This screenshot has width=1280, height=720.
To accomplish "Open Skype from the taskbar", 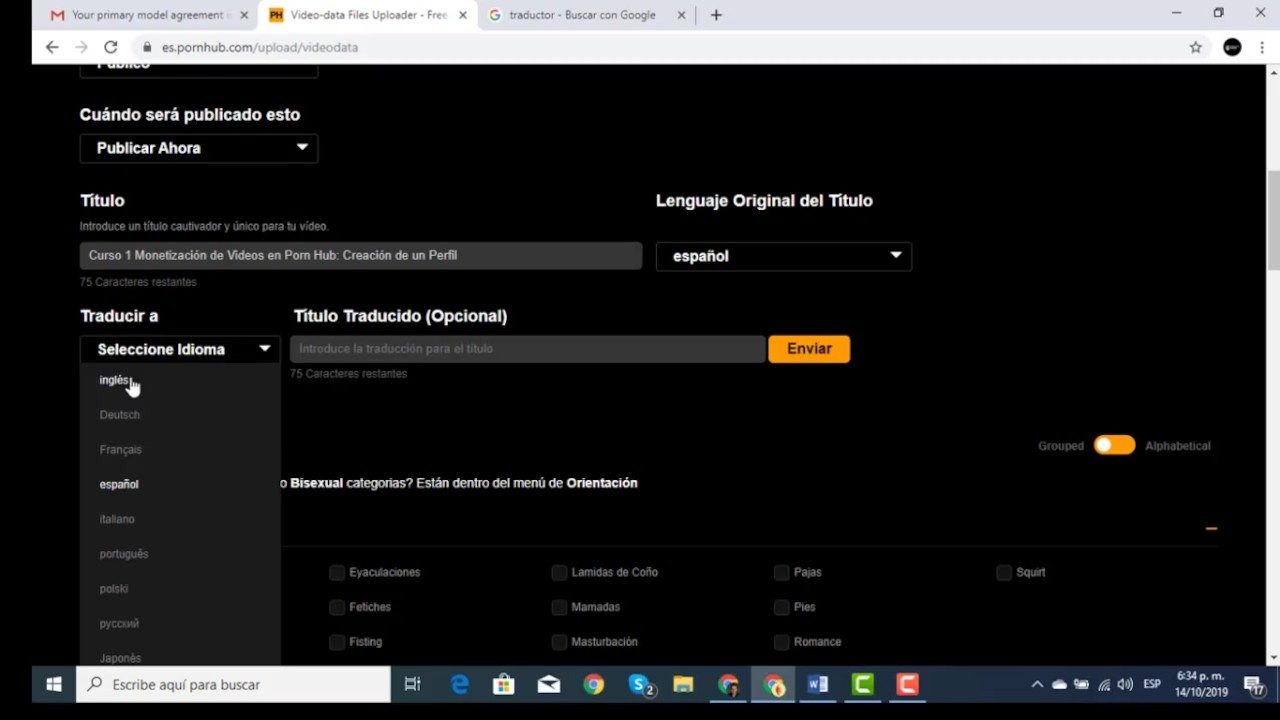I will [641, 685].
